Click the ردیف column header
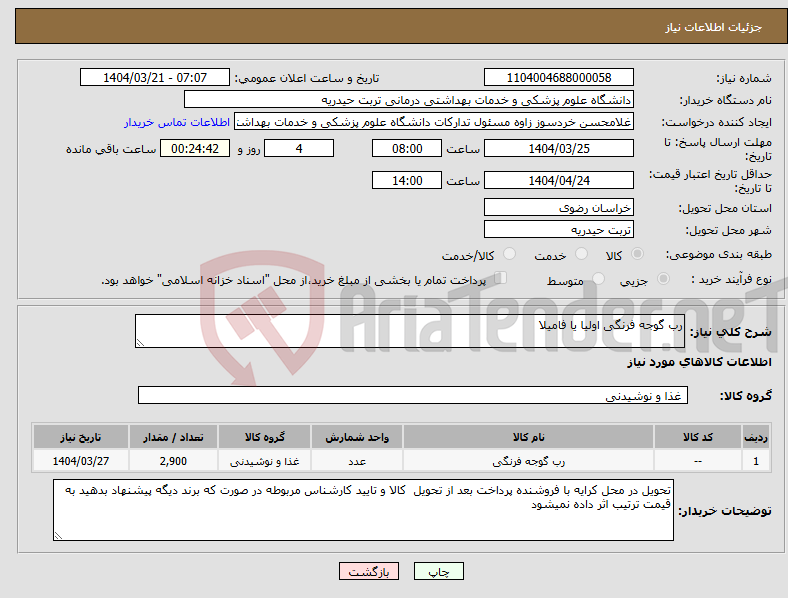This screenshot has width=788, height=598. pyautogui.click(x=756, y=437)
